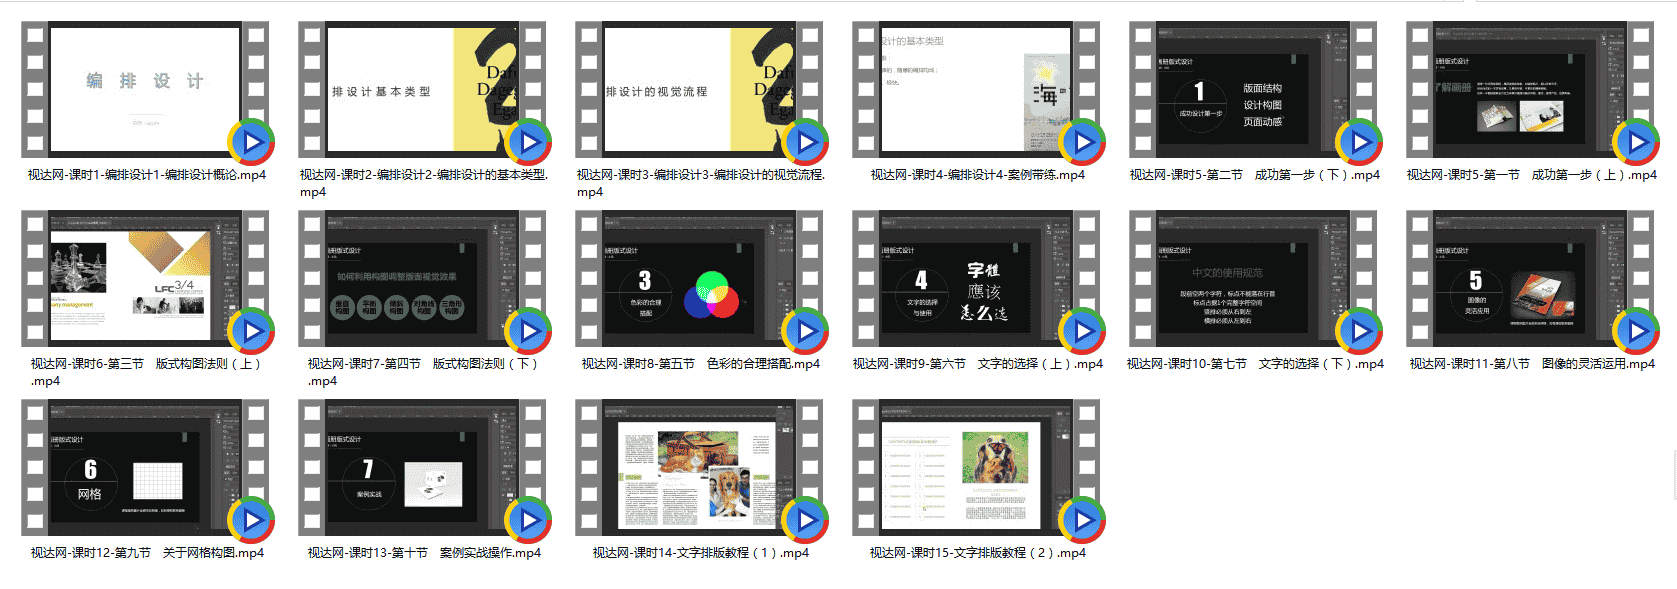Click the play badge on 课时15 文字排版教程（2）
This screenshot has height=589, width=1677.
click(x=1082, y=520)
